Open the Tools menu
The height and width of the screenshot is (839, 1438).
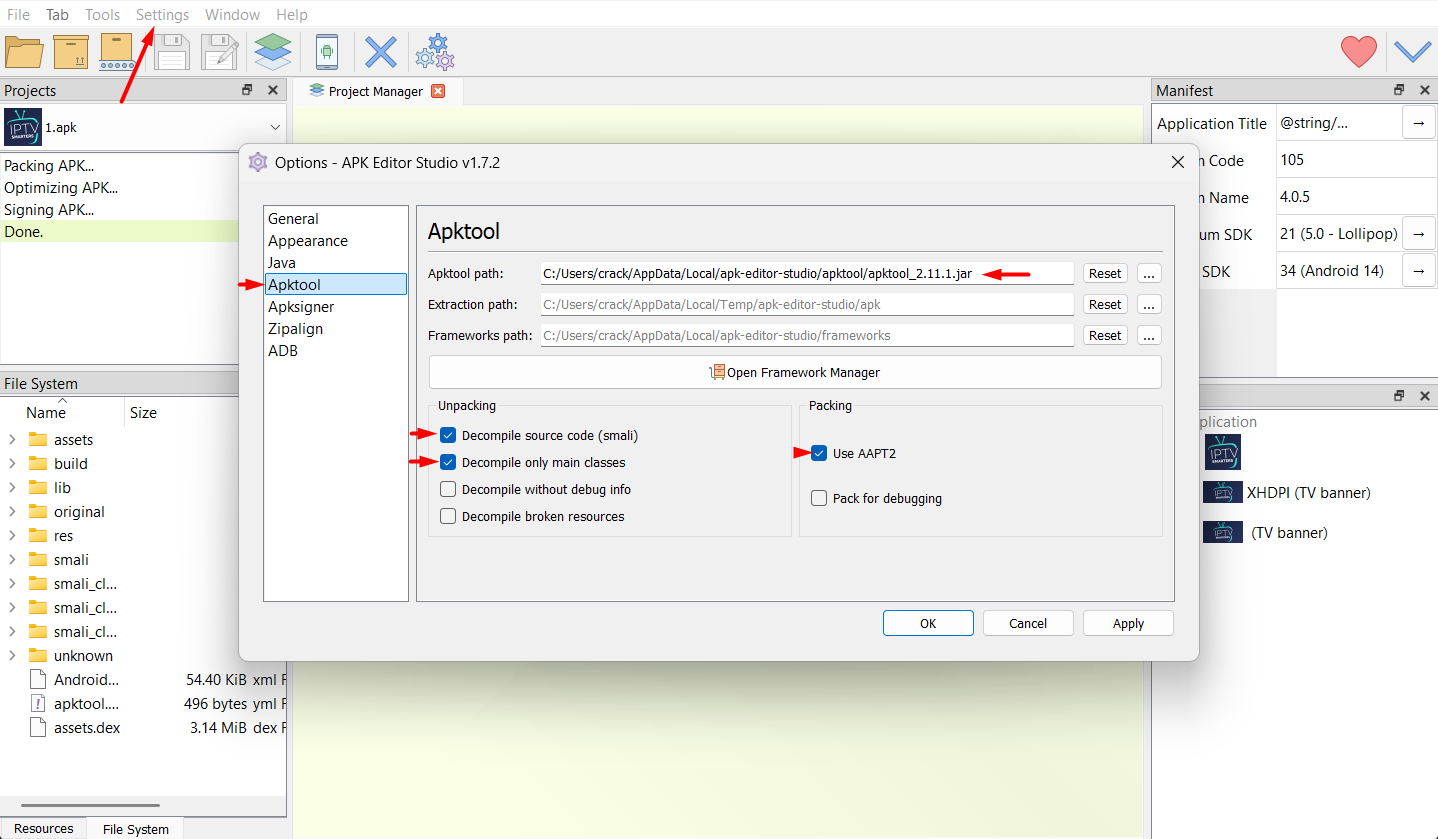click(102, 14)
